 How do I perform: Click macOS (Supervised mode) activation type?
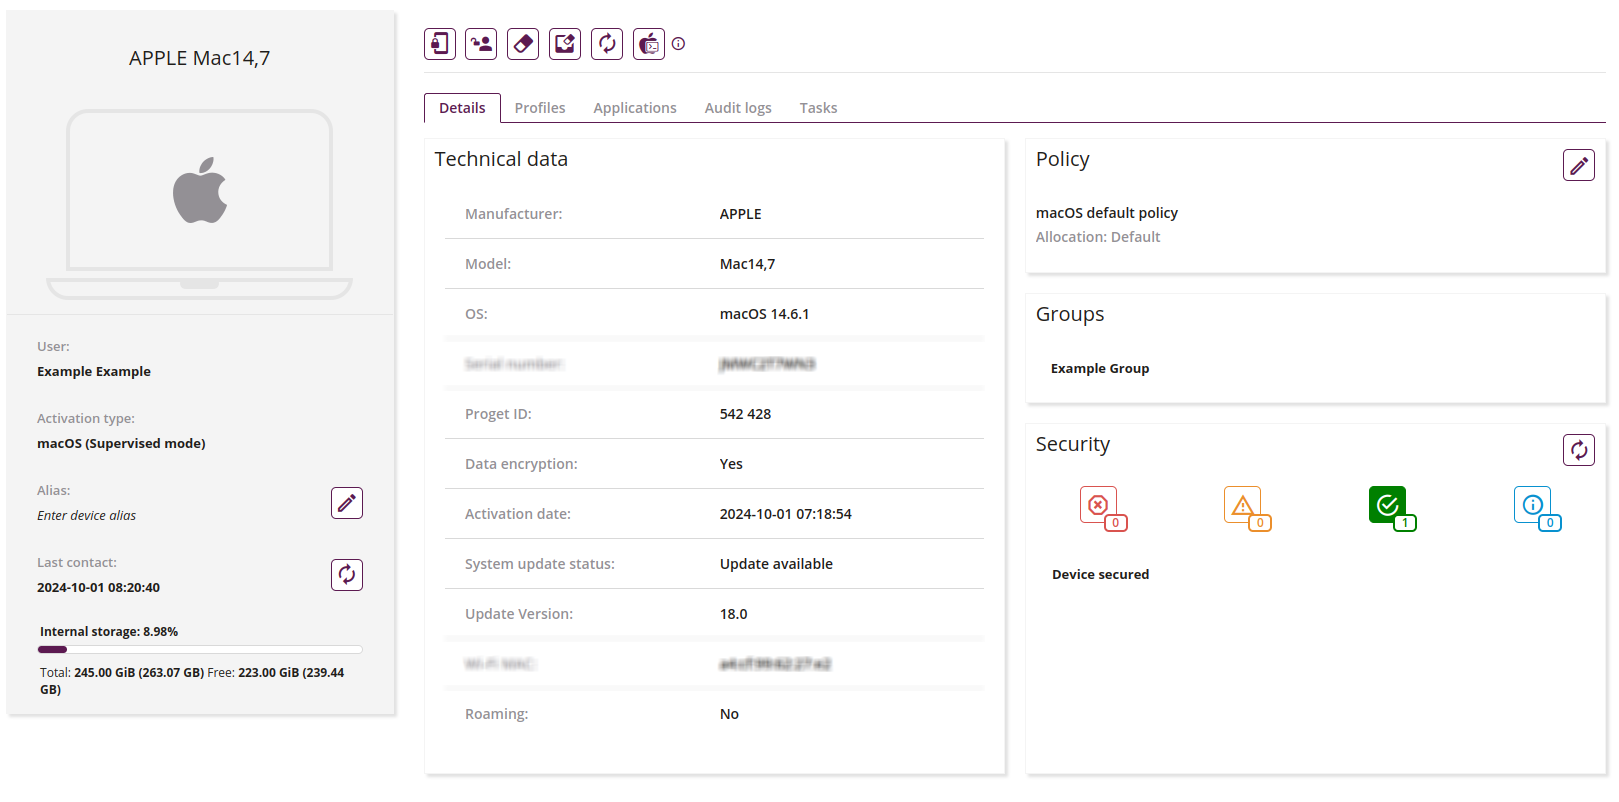click(121, 444)
